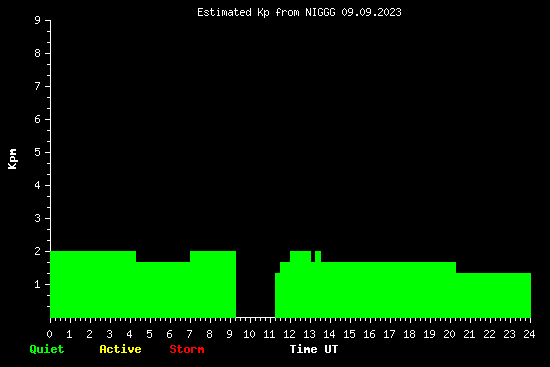Click the Time UT axis label

tap(314, 349)
